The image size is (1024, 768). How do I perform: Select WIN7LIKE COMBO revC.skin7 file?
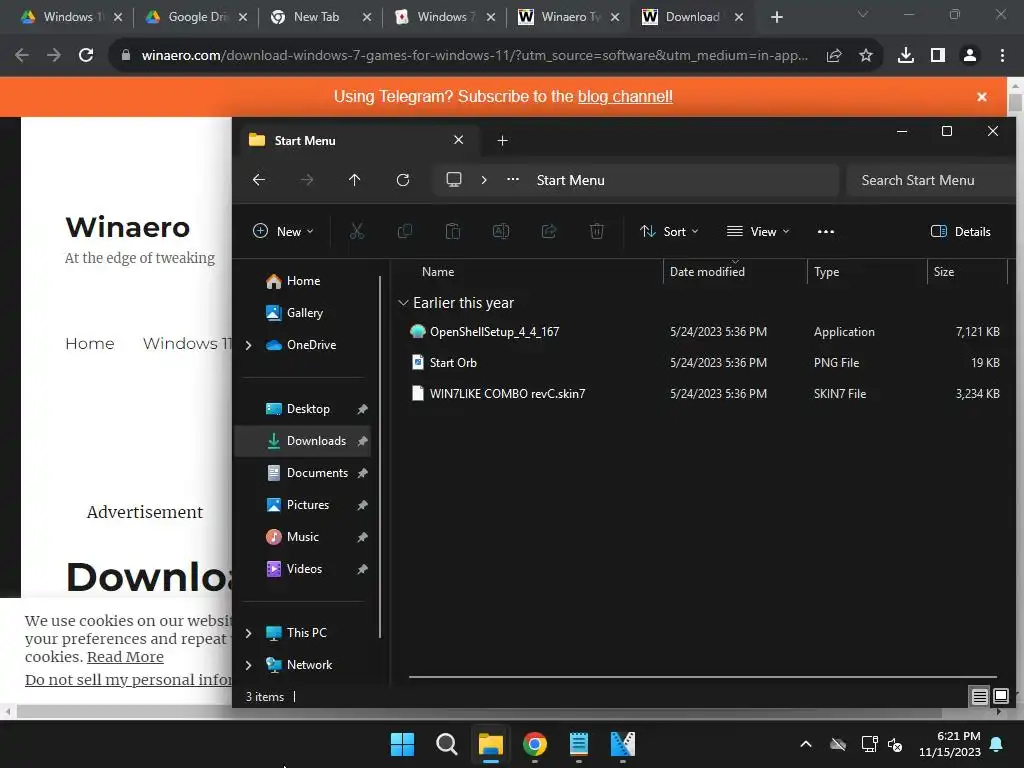pos(507,394)
